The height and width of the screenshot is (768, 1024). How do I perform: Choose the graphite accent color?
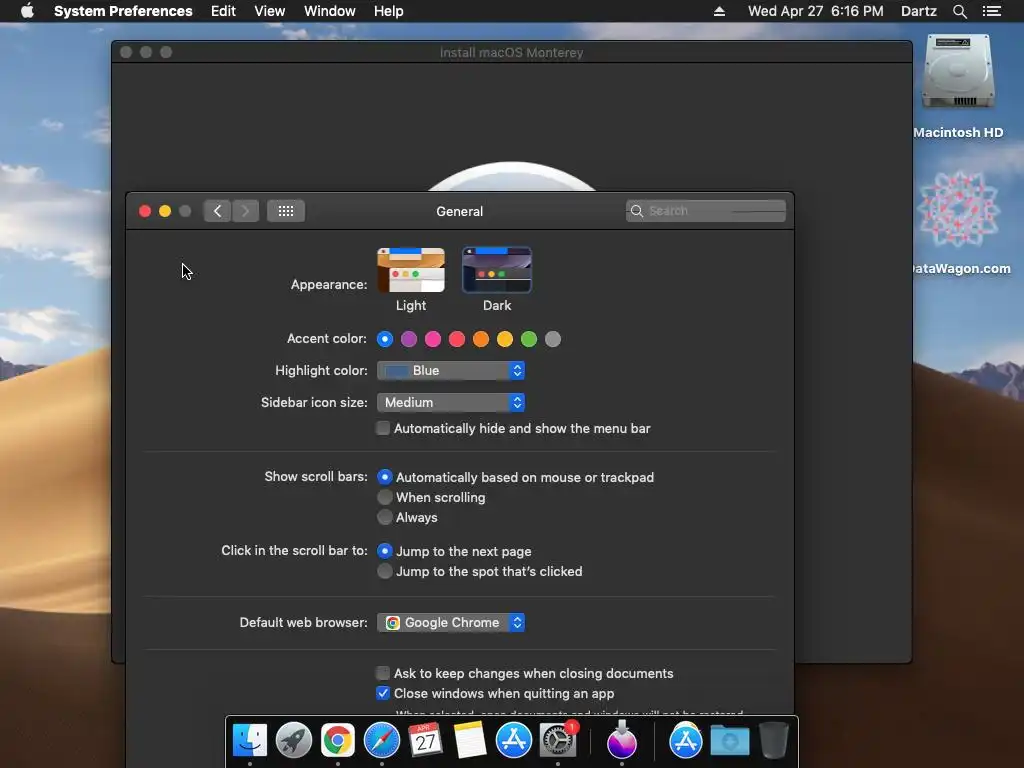click(553, 339)
